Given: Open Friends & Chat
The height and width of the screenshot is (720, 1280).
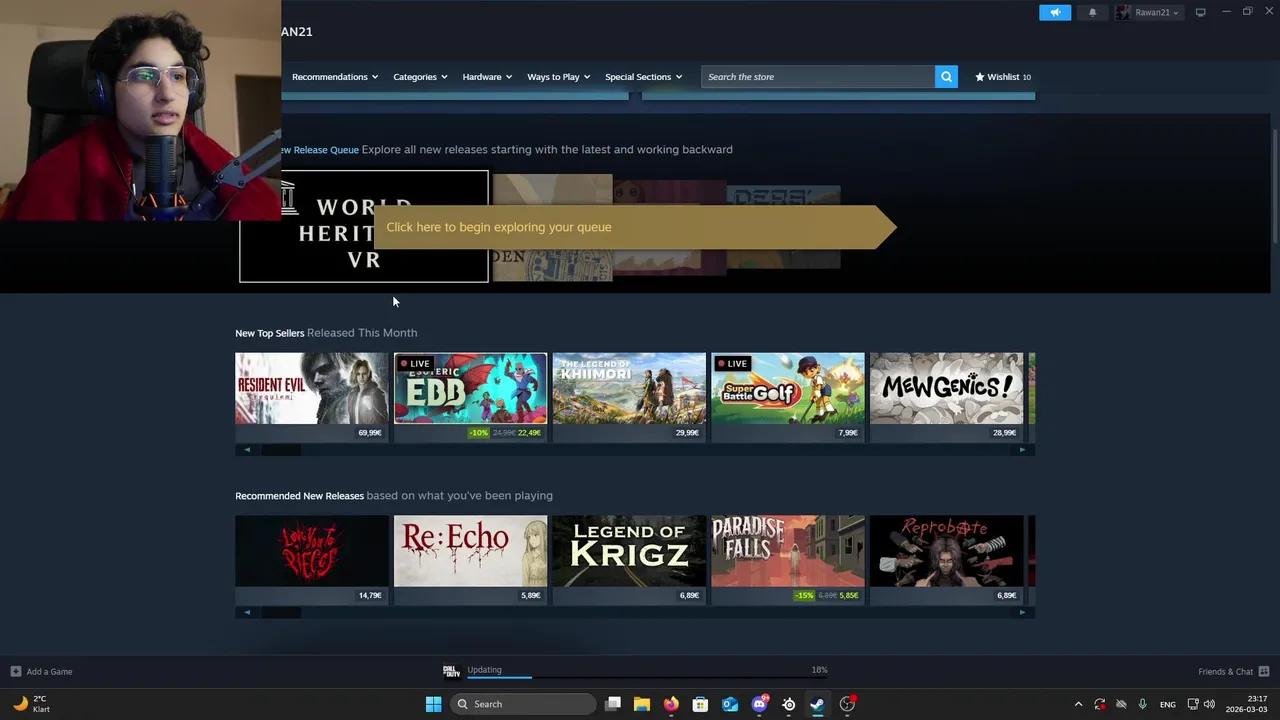Looking at the screenshot, I should tap(1233, 672).
